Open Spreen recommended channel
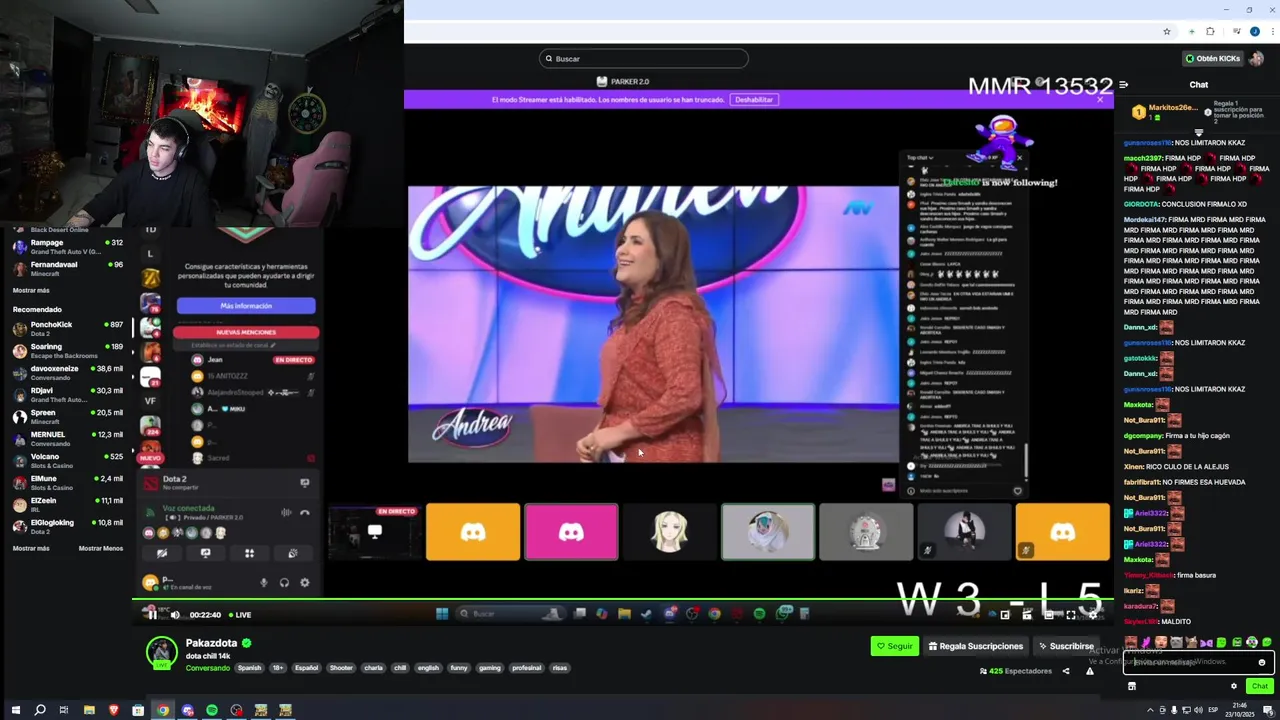 tap(68, 416)
